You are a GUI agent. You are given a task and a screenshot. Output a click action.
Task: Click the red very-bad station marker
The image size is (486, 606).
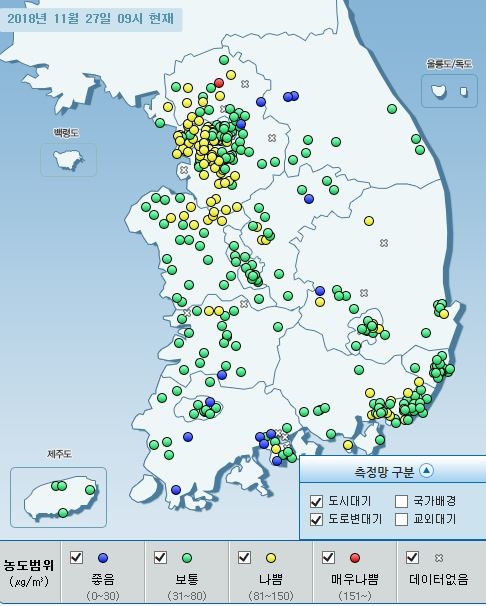click(x=219, y=83)
